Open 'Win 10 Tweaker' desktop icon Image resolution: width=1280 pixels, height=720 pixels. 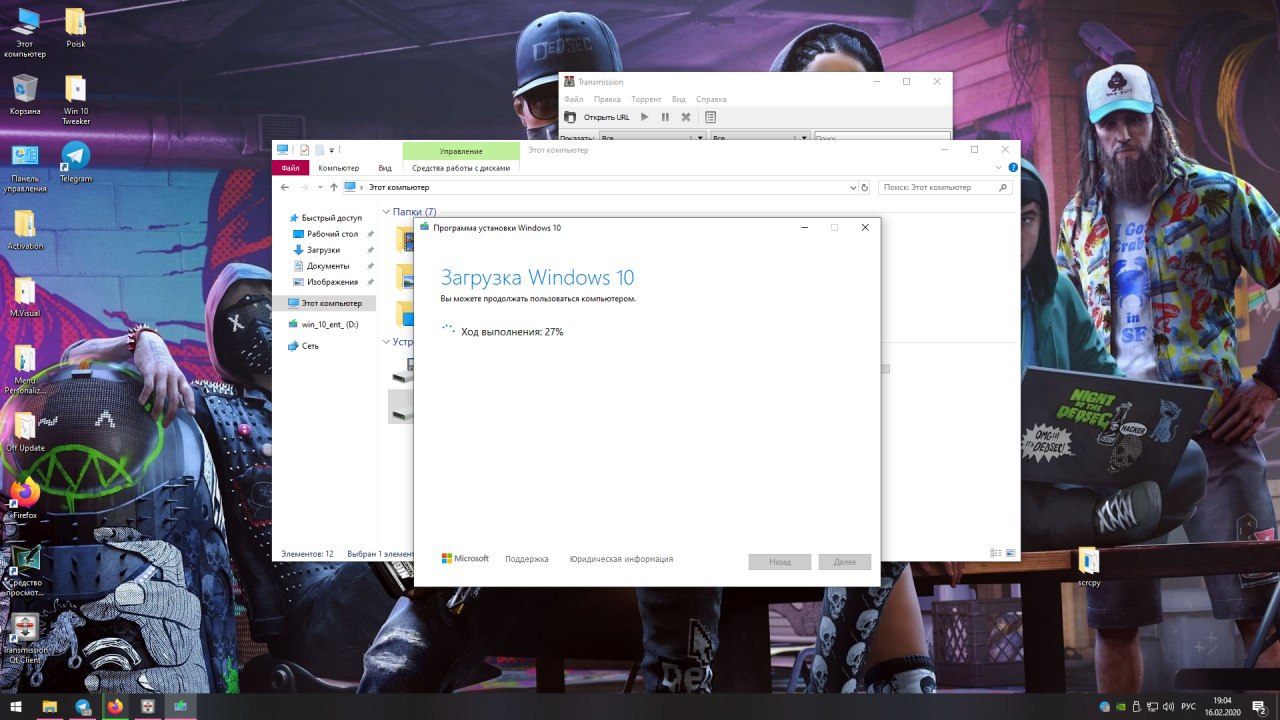tap(76, 100)
